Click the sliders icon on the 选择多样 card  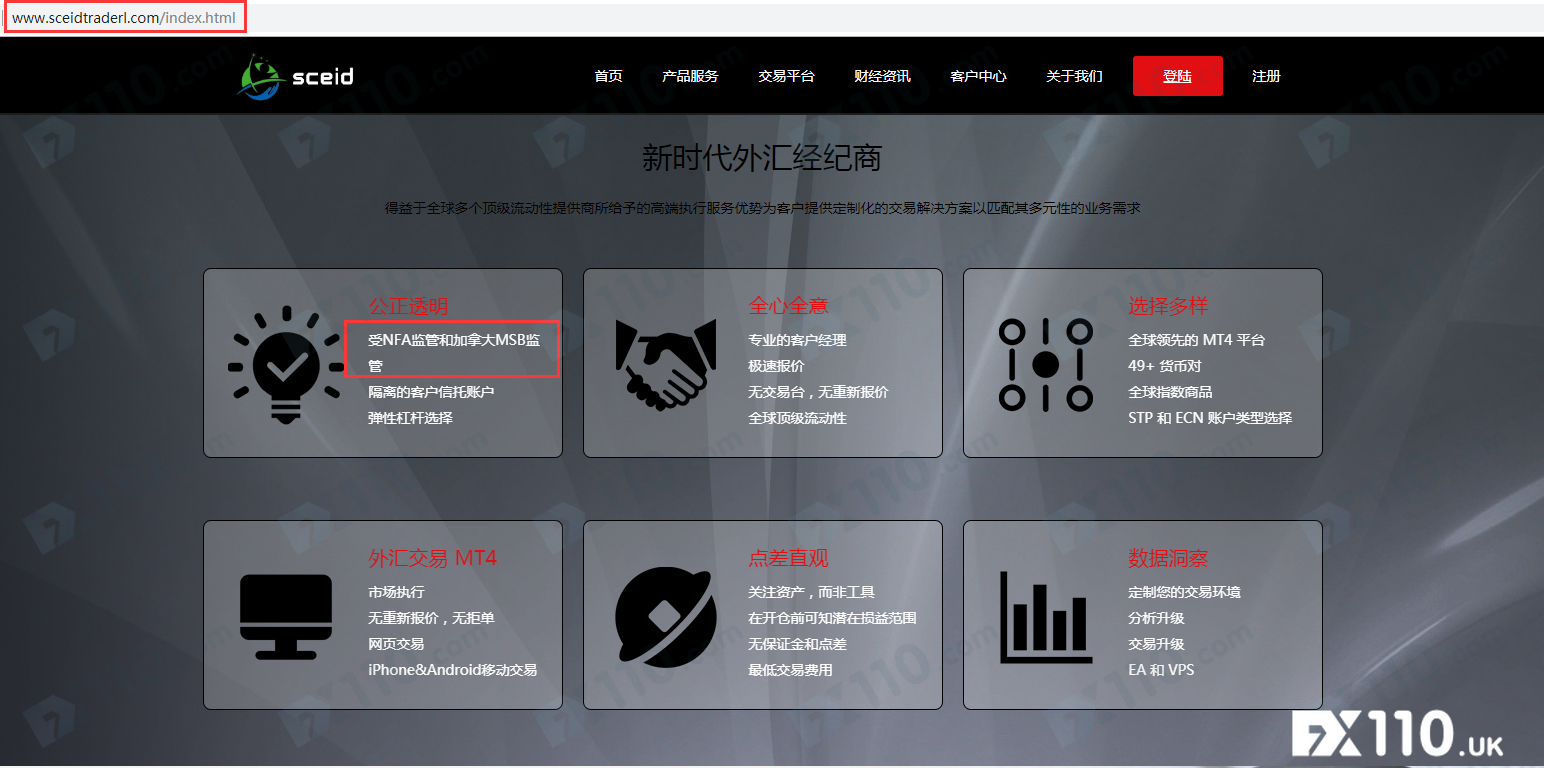[1045, 364]
